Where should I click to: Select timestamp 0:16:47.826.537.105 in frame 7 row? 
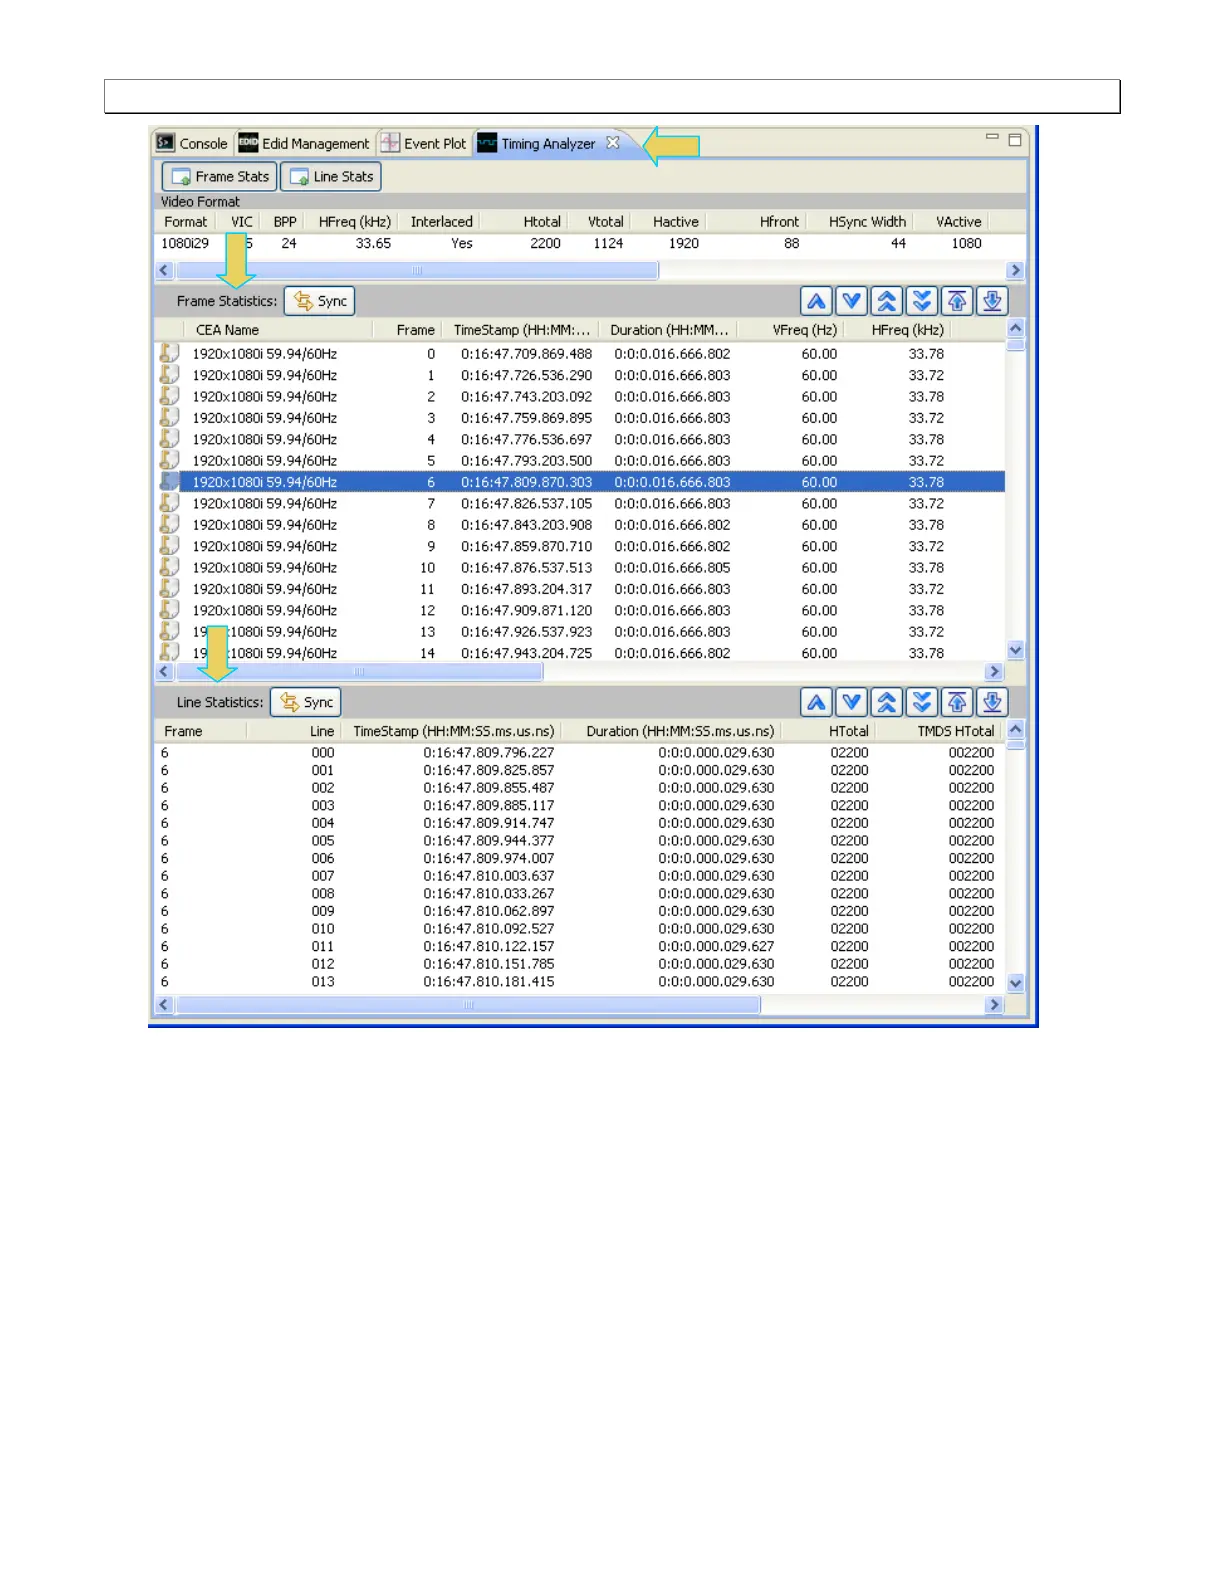tap(526, 503)
